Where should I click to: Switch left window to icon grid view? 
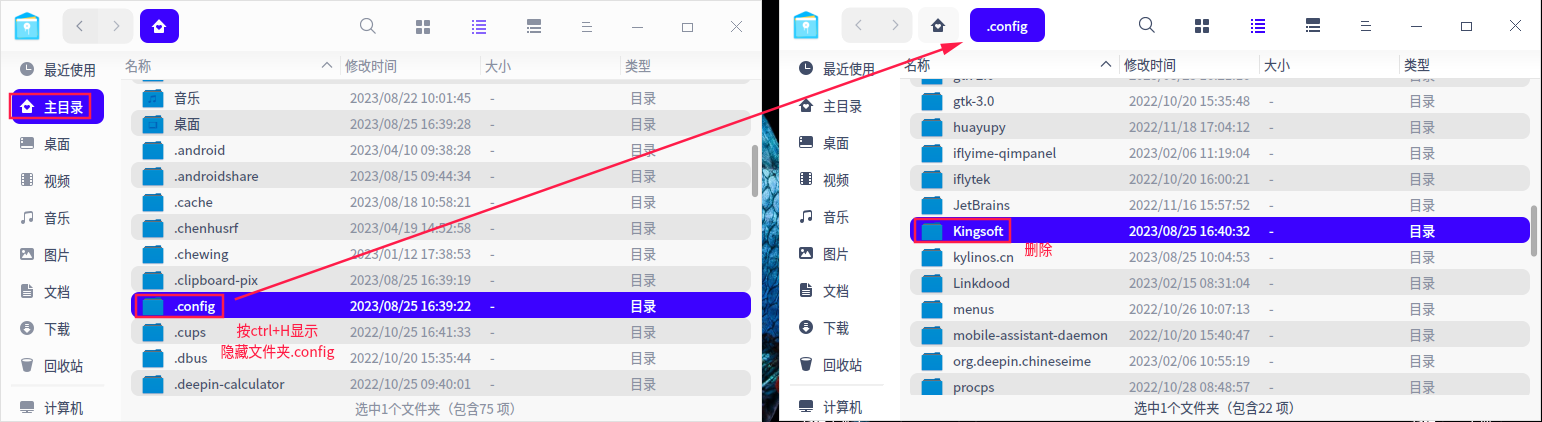(x=423, y=26)
